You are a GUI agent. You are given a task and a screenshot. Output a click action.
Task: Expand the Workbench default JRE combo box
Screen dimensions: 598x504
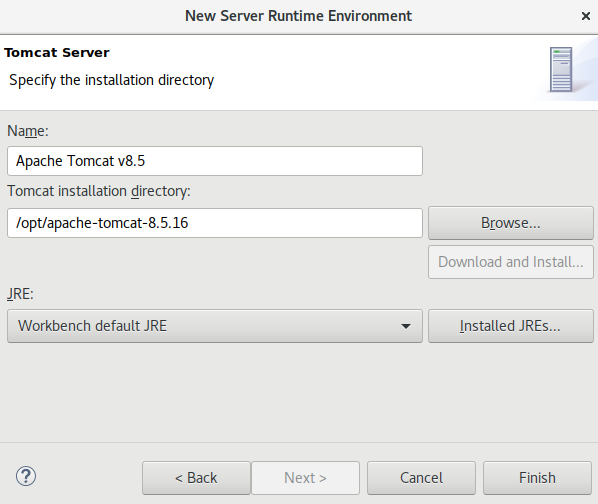point(215,326)
